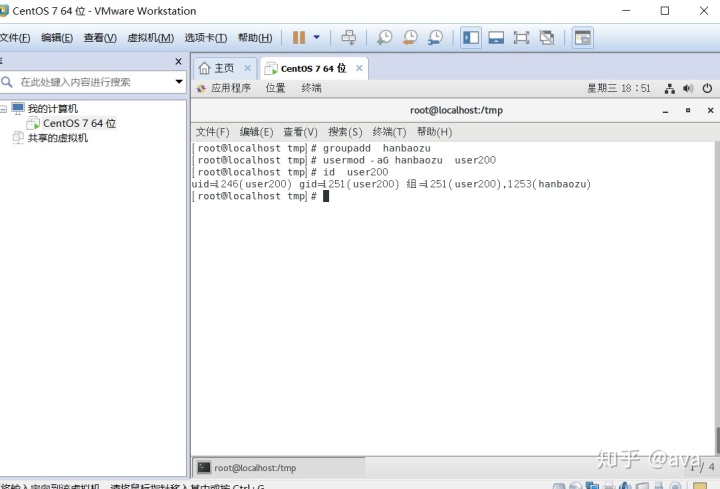Open VMware 虚拟机(M) menu
This screenshot has width=720, height=489.
(x=151, y=38)
